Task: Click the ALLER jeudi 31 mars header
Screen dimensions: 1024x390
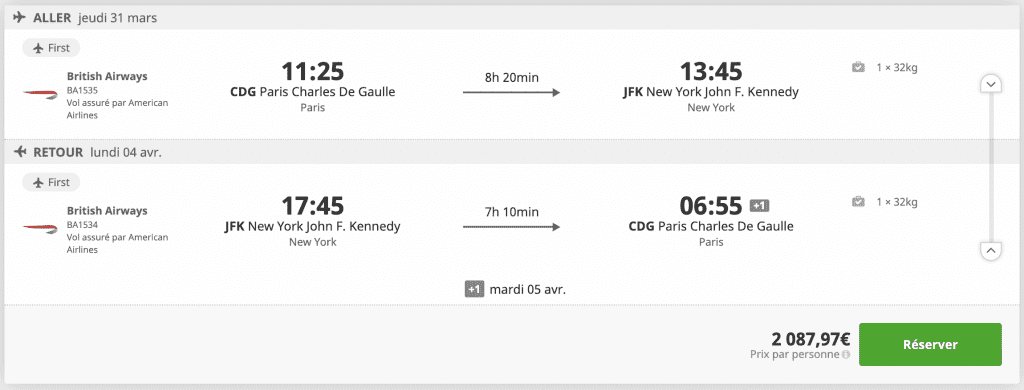Action: [85, 18]
